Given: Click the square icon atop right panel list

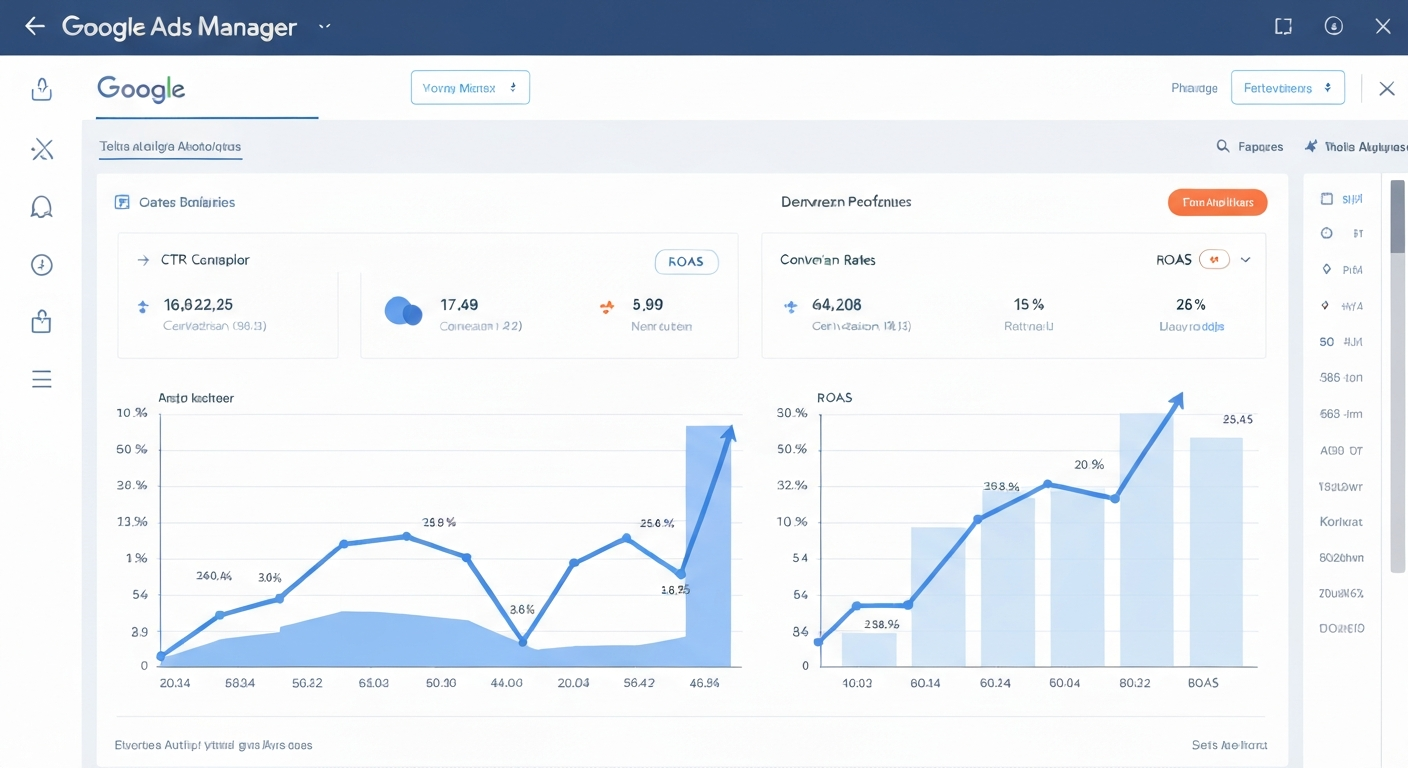Looking at the screenshot, I should (1327, 199).
